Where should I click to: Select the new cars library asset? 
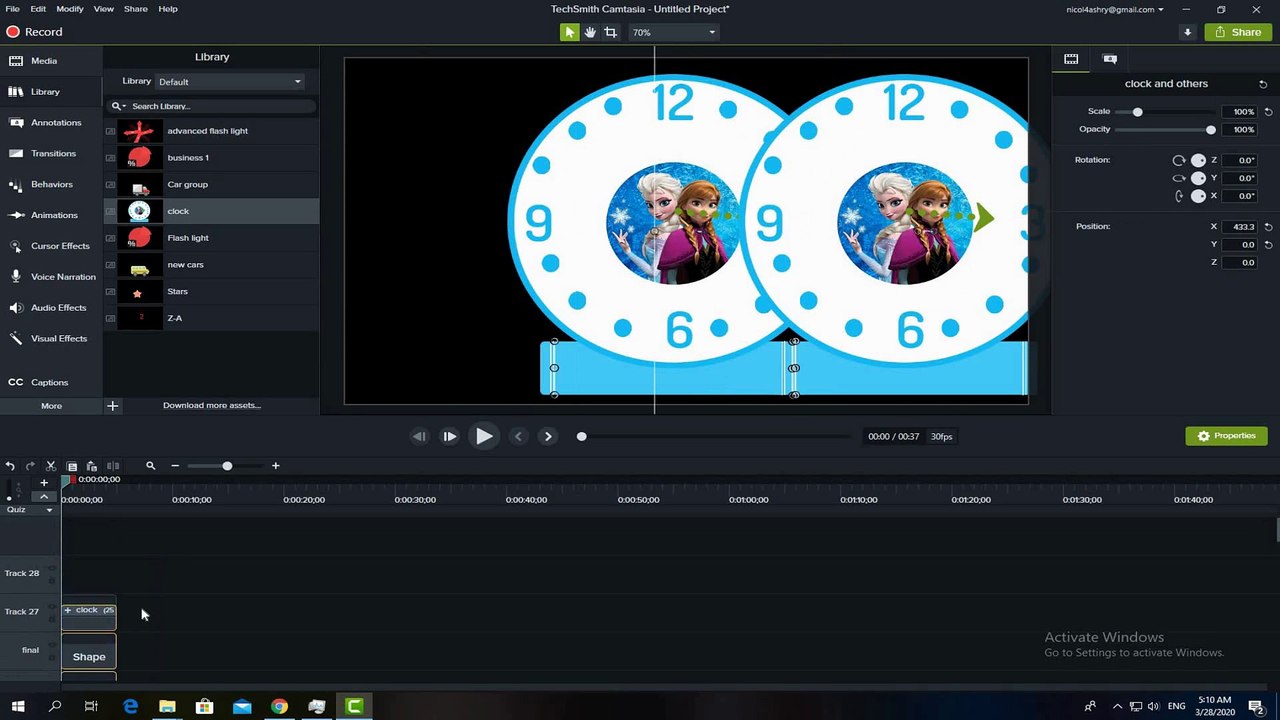coord(212,265)
